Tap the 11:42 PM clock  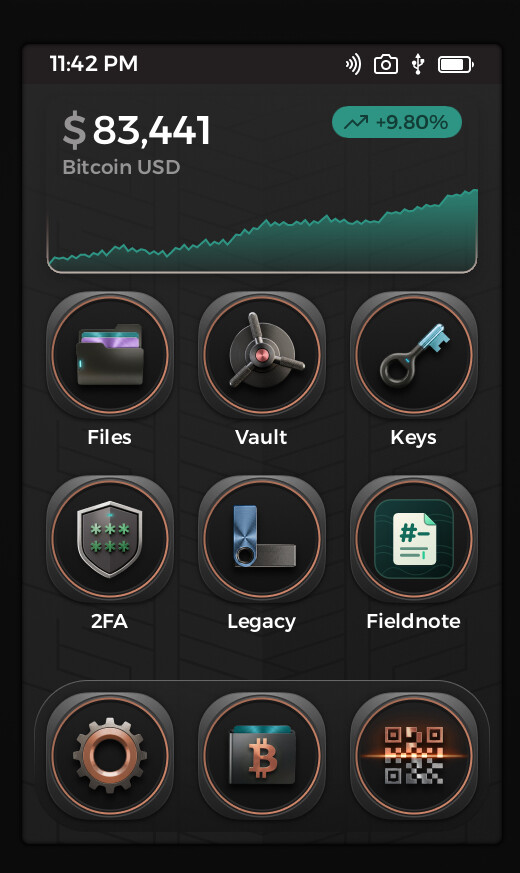(94, 63)
